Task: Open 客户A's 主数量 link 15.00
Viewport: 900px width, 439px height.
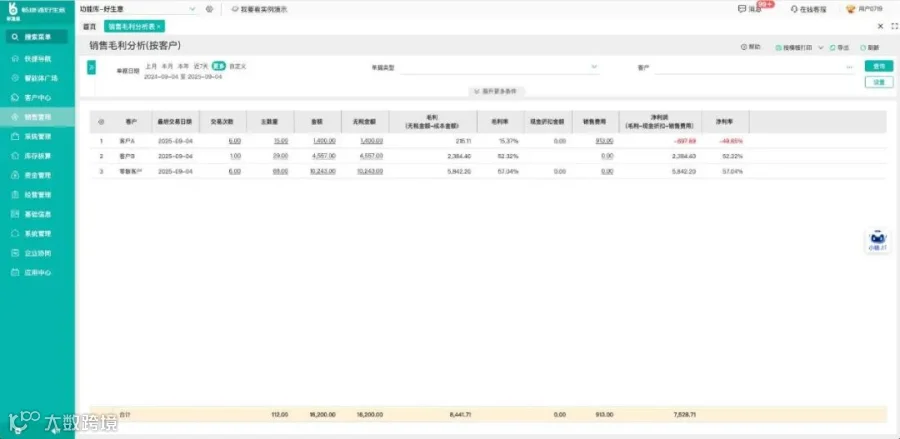Action: point(281,141)
